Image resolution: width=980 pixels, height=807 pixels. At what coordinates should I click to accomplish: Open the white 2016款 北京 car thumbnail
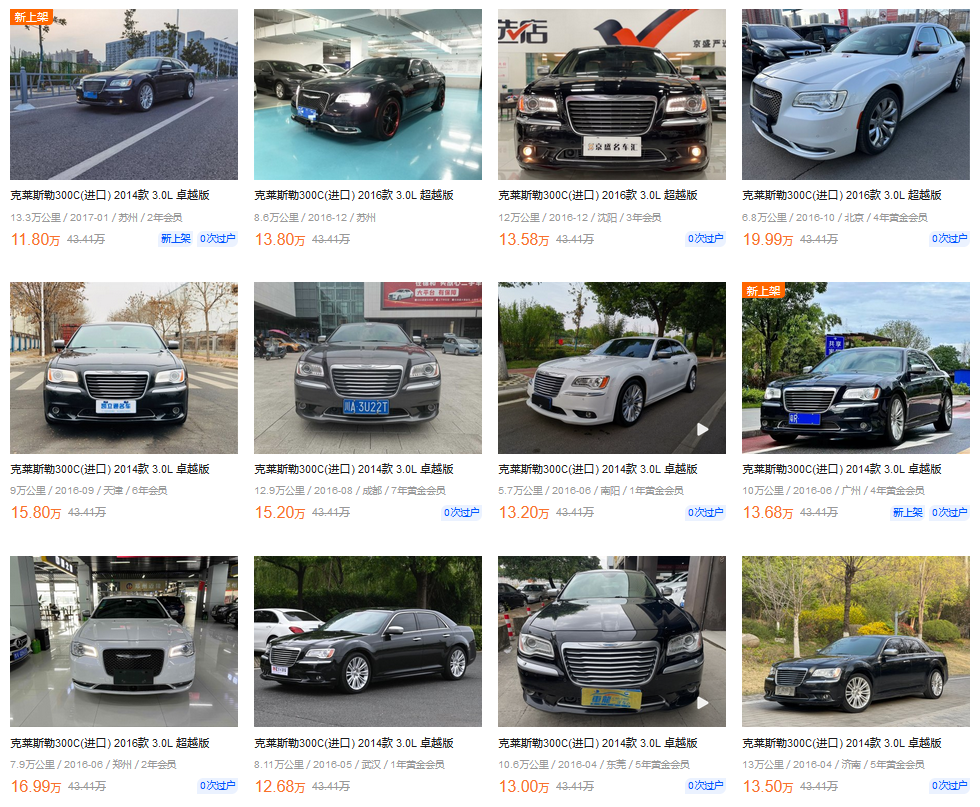[x=856, y=94]
